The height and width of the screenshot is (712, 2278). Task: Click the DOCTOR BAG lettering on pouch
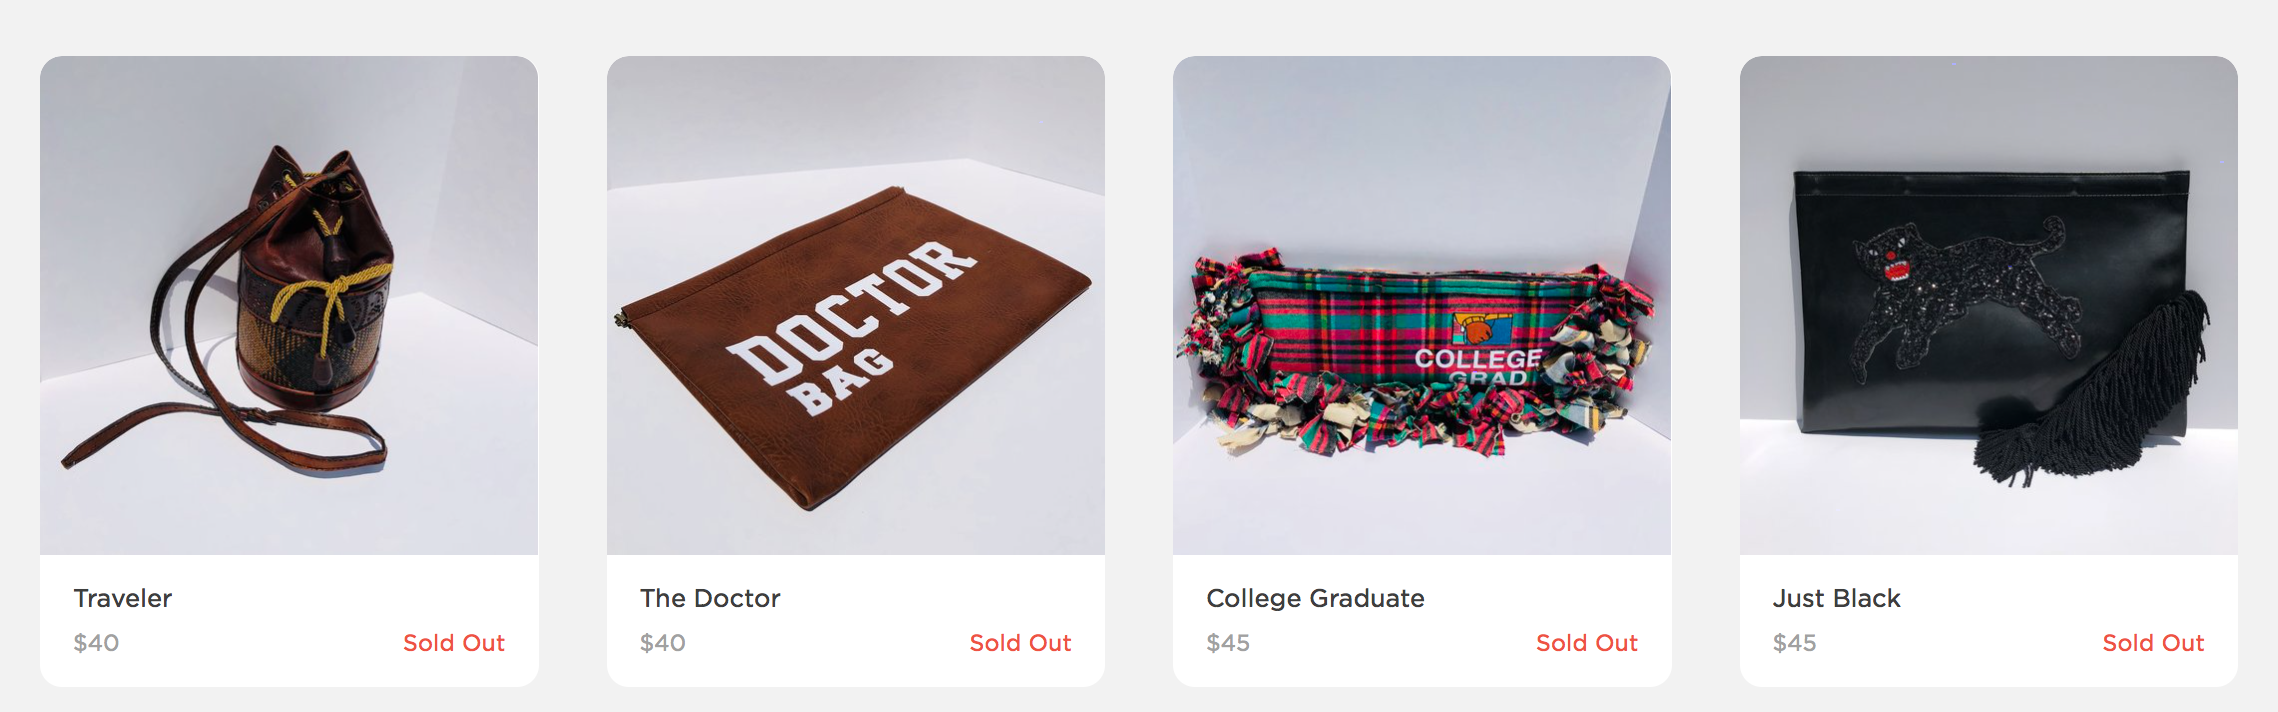(x=850, y=326)
